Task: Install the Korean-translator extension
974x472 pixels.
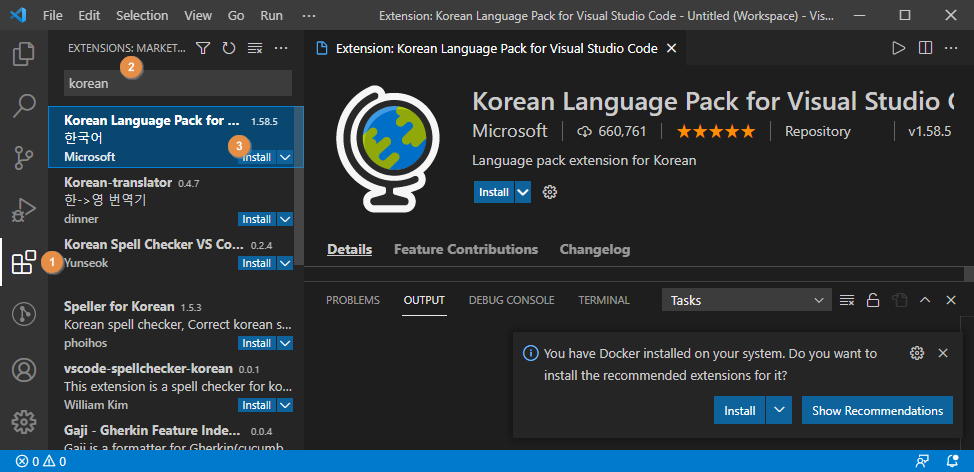Action: [x=257, y=219]
